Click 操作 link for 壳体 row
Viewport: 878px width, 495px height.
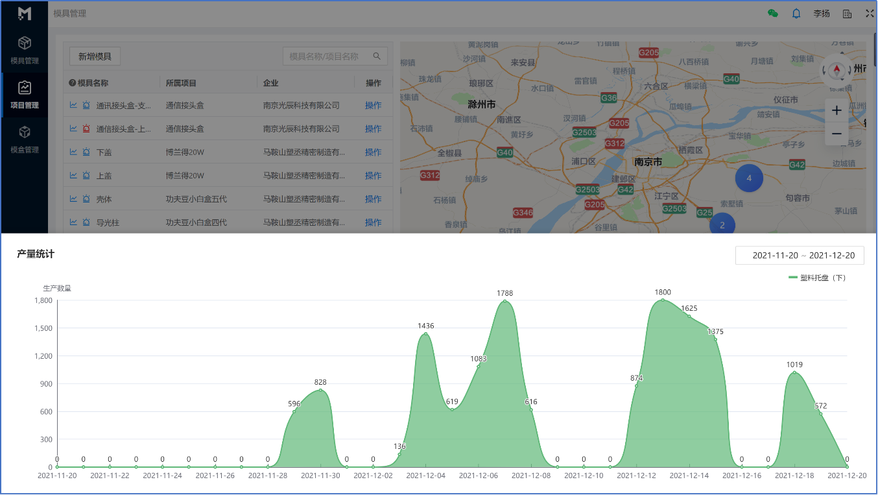point(373,199)
